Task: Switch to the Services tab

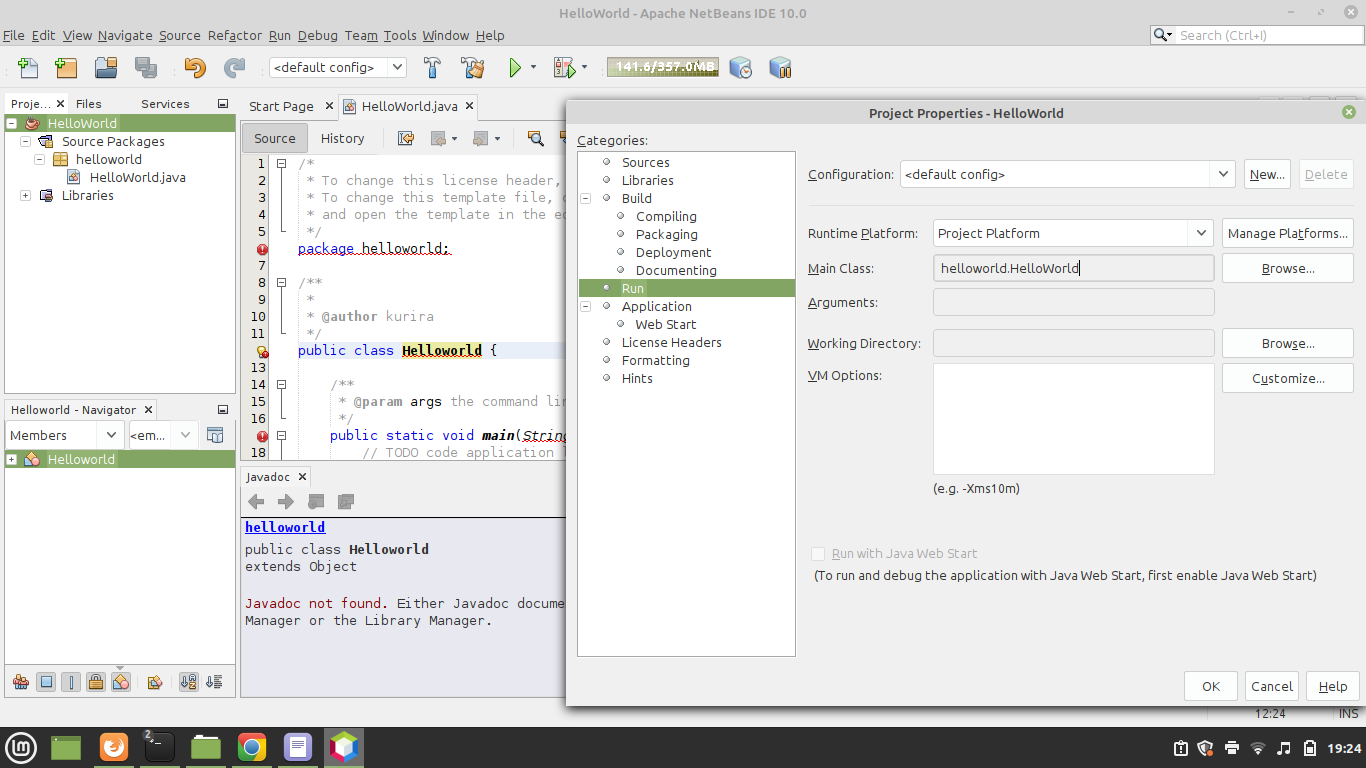Action: [165, 103]
